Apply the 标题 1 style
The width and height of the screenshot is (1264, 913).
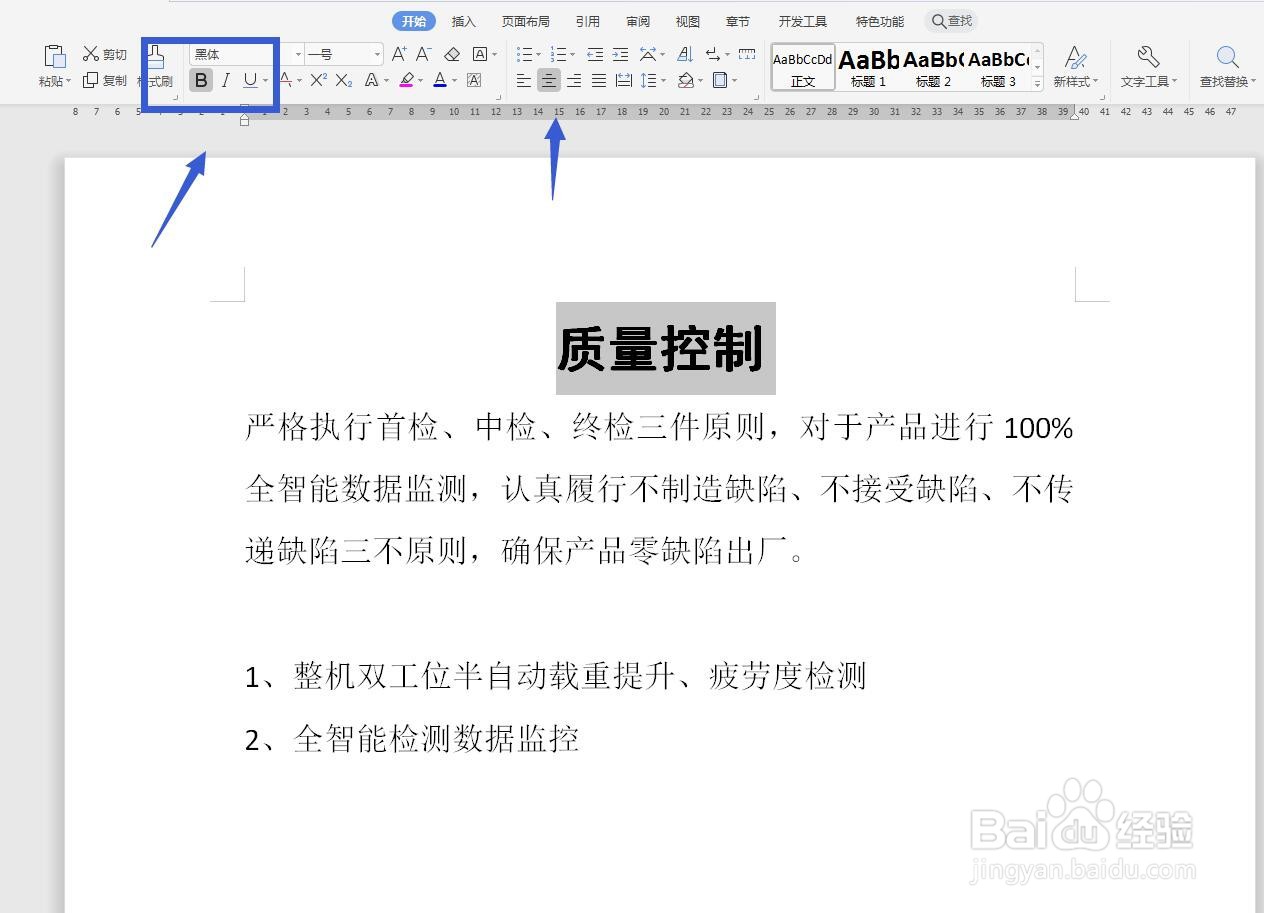point(869,67)
